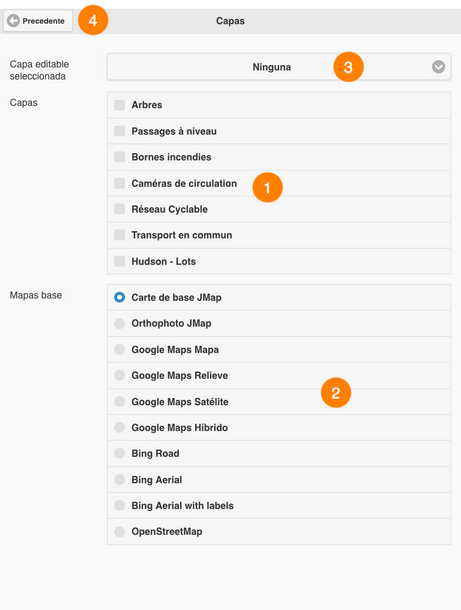
Task: Switch base map to Google Maps Satélite
Action: point(119,401)
